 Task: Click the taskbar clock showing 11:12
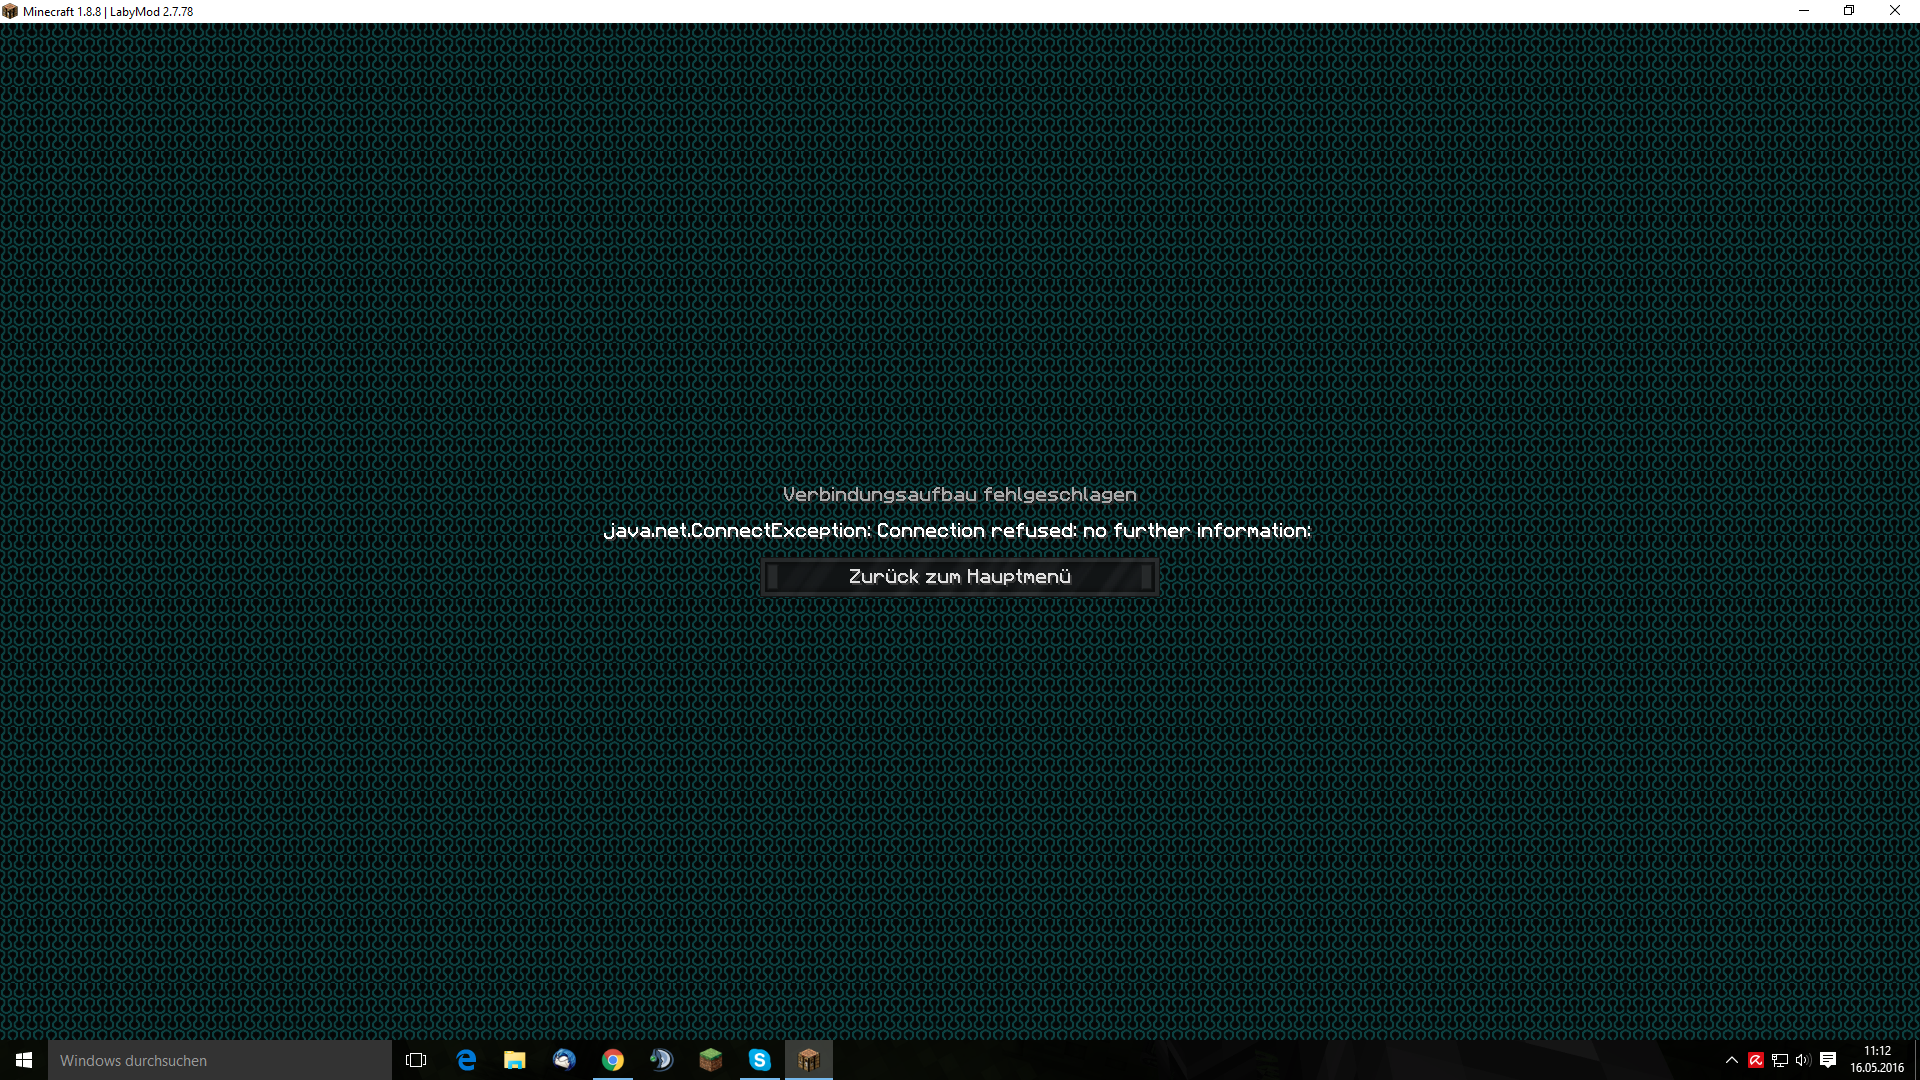pyautogui.click(x=1877, y=1060)
